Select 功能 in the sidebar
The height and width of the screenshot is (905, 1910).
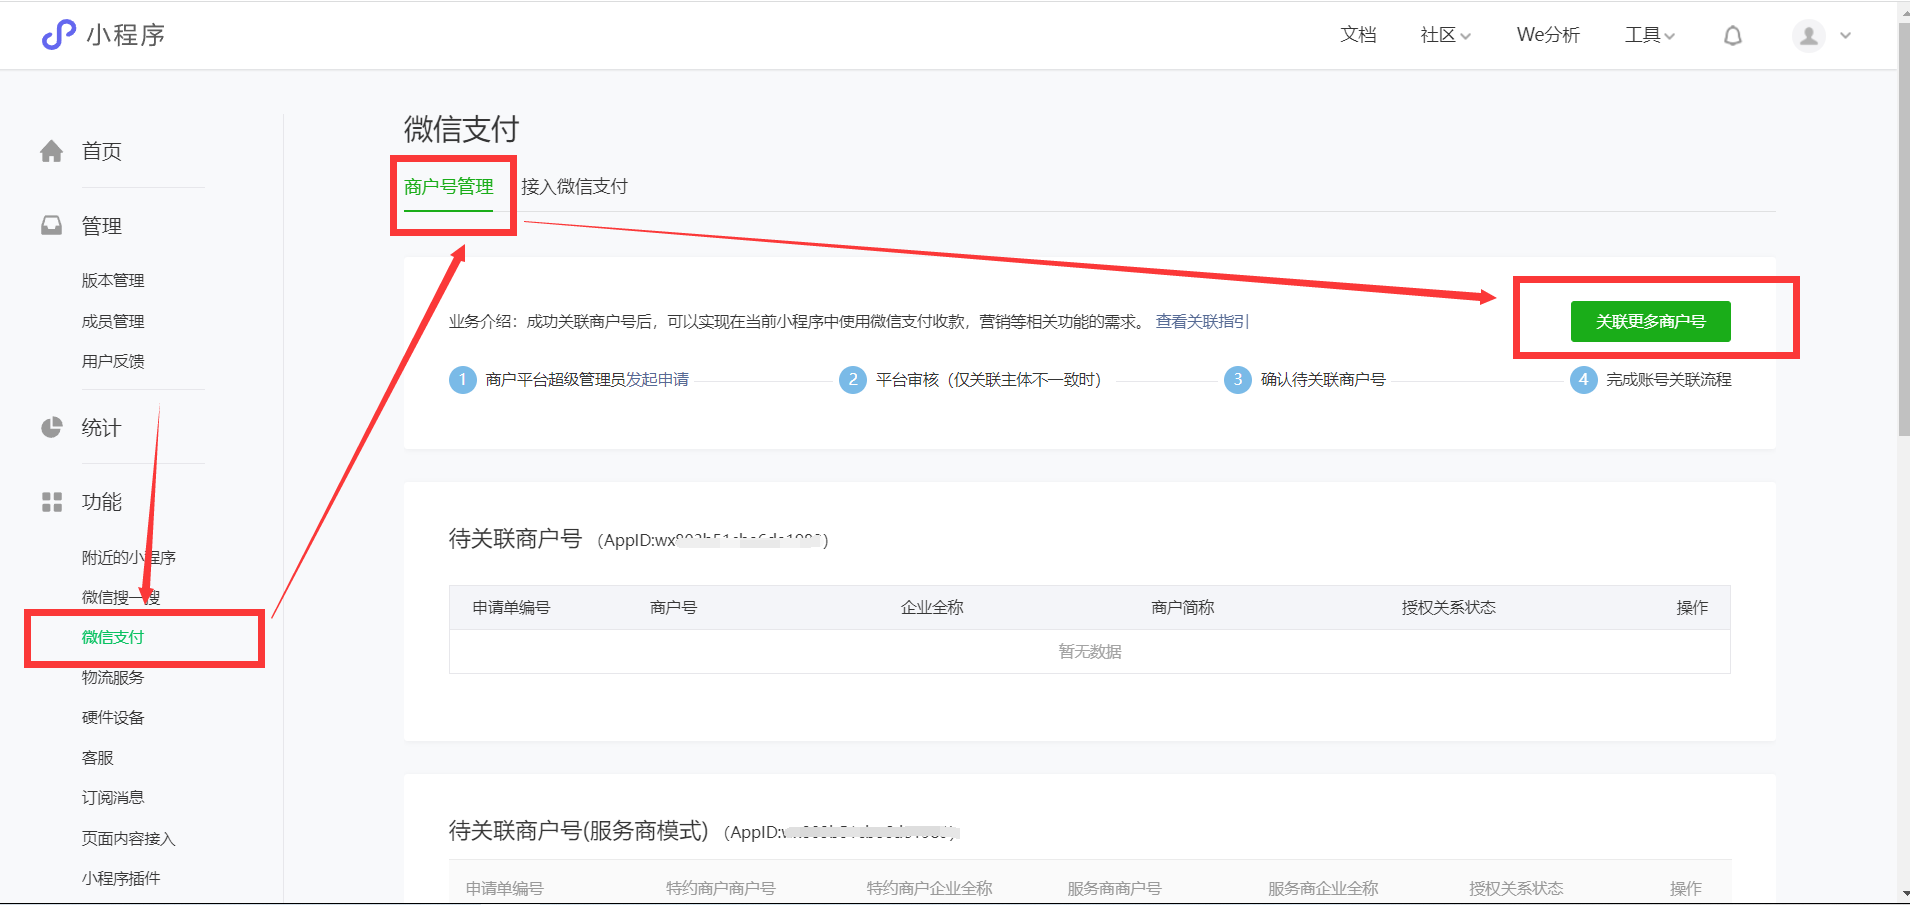click(x=102, y=502)
